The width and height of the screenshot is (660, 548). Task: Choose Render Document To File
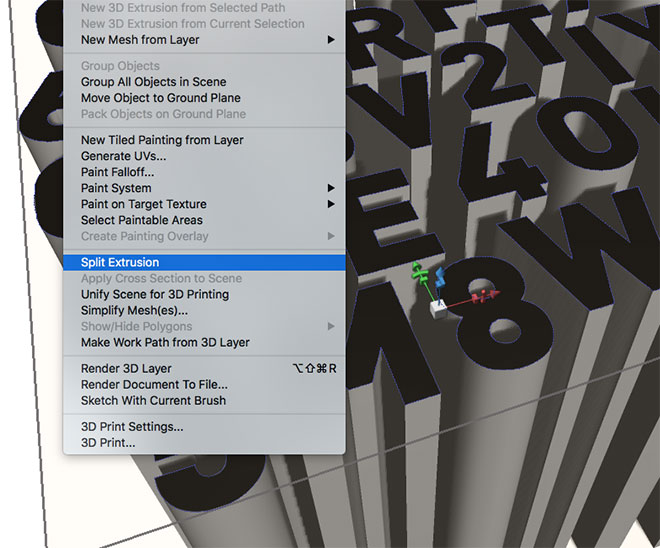point(154,384)
